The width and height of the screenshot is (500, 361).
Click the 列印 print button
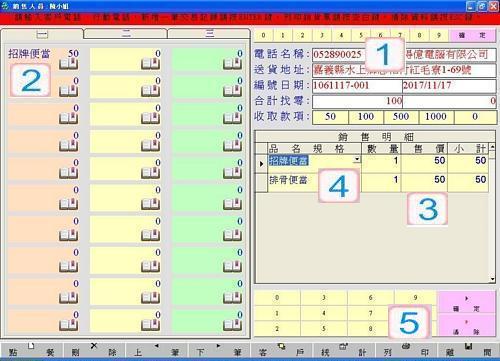pos(406,350)
